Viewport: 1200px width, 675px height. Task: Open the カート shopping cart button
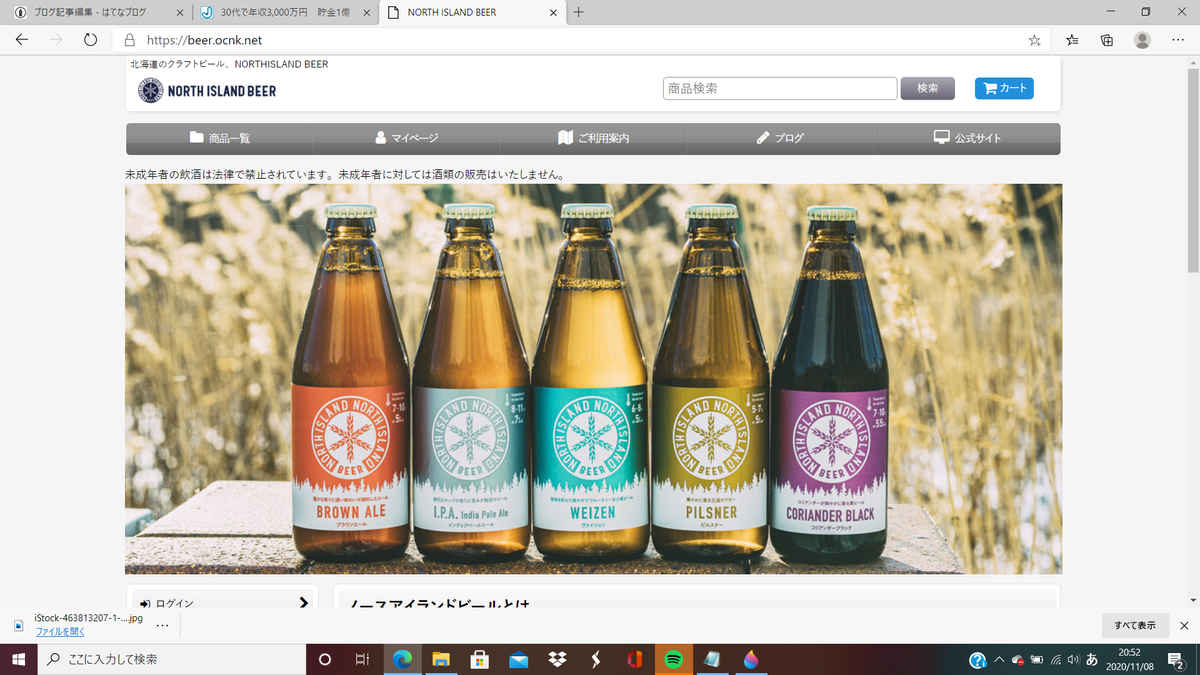(1004, 88)
